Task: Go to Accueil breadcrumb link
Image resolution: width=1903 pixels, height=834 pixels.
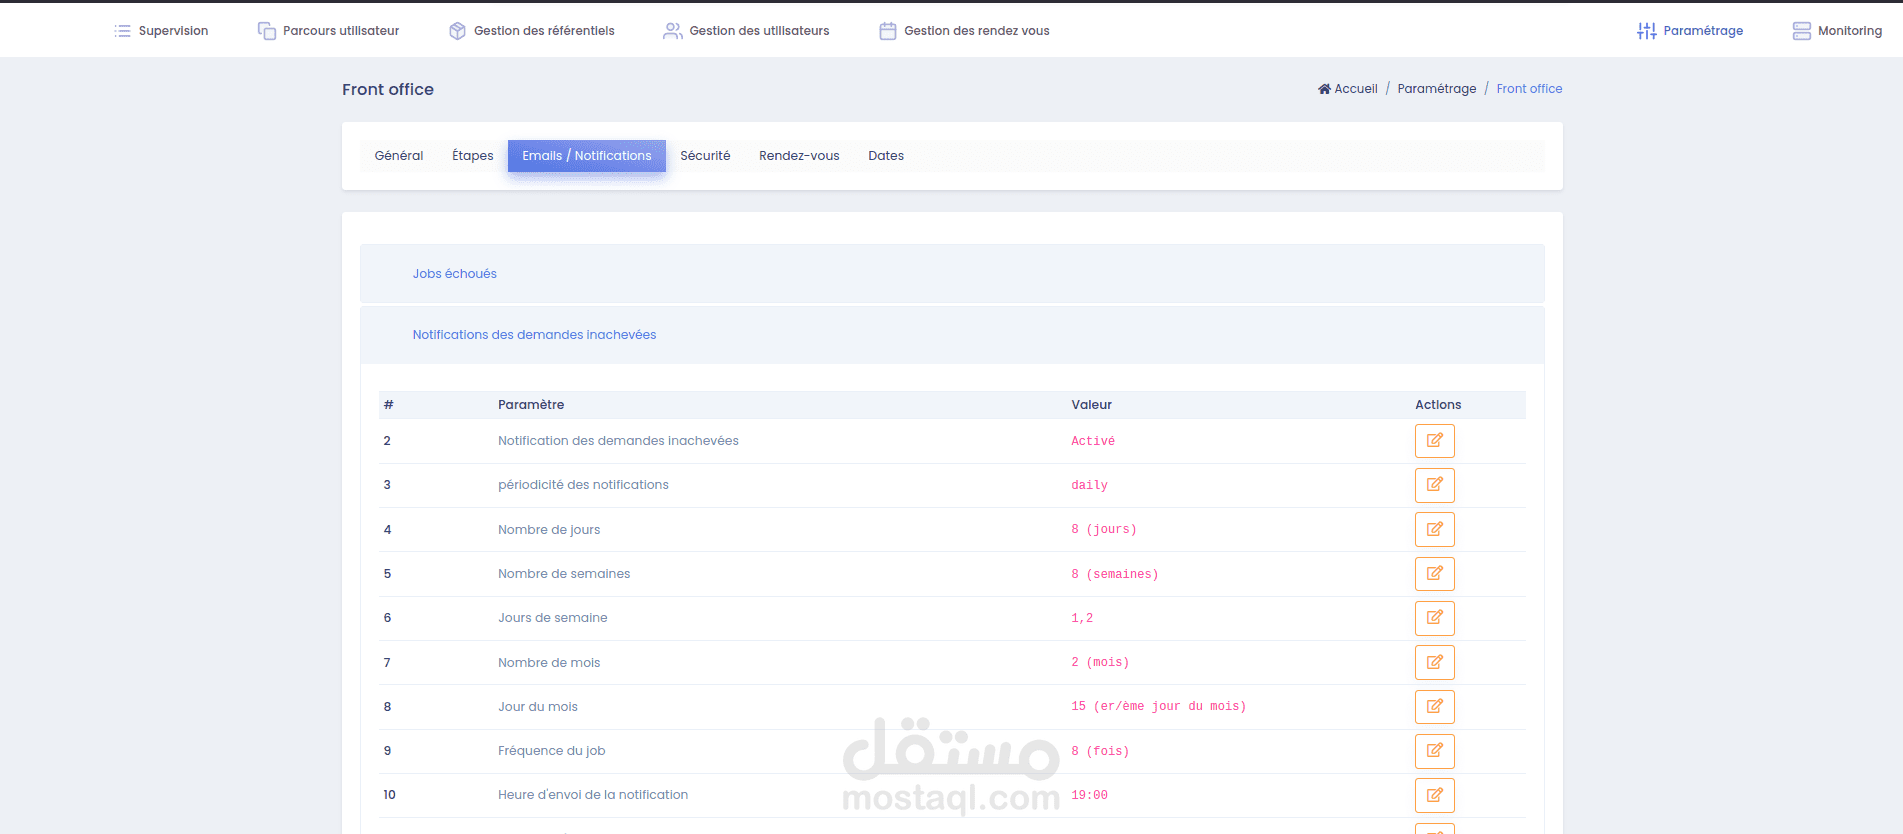Action: click(x=1347, y=89)
